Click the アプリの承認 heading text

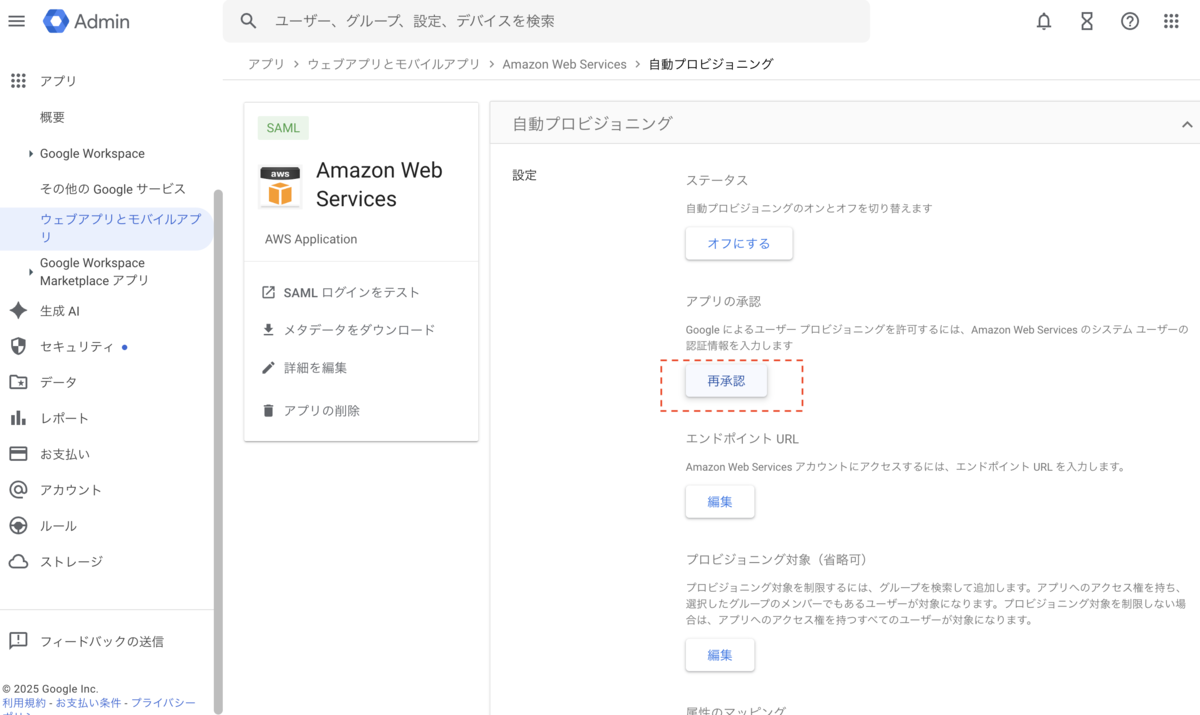click(x=724, y=301)
